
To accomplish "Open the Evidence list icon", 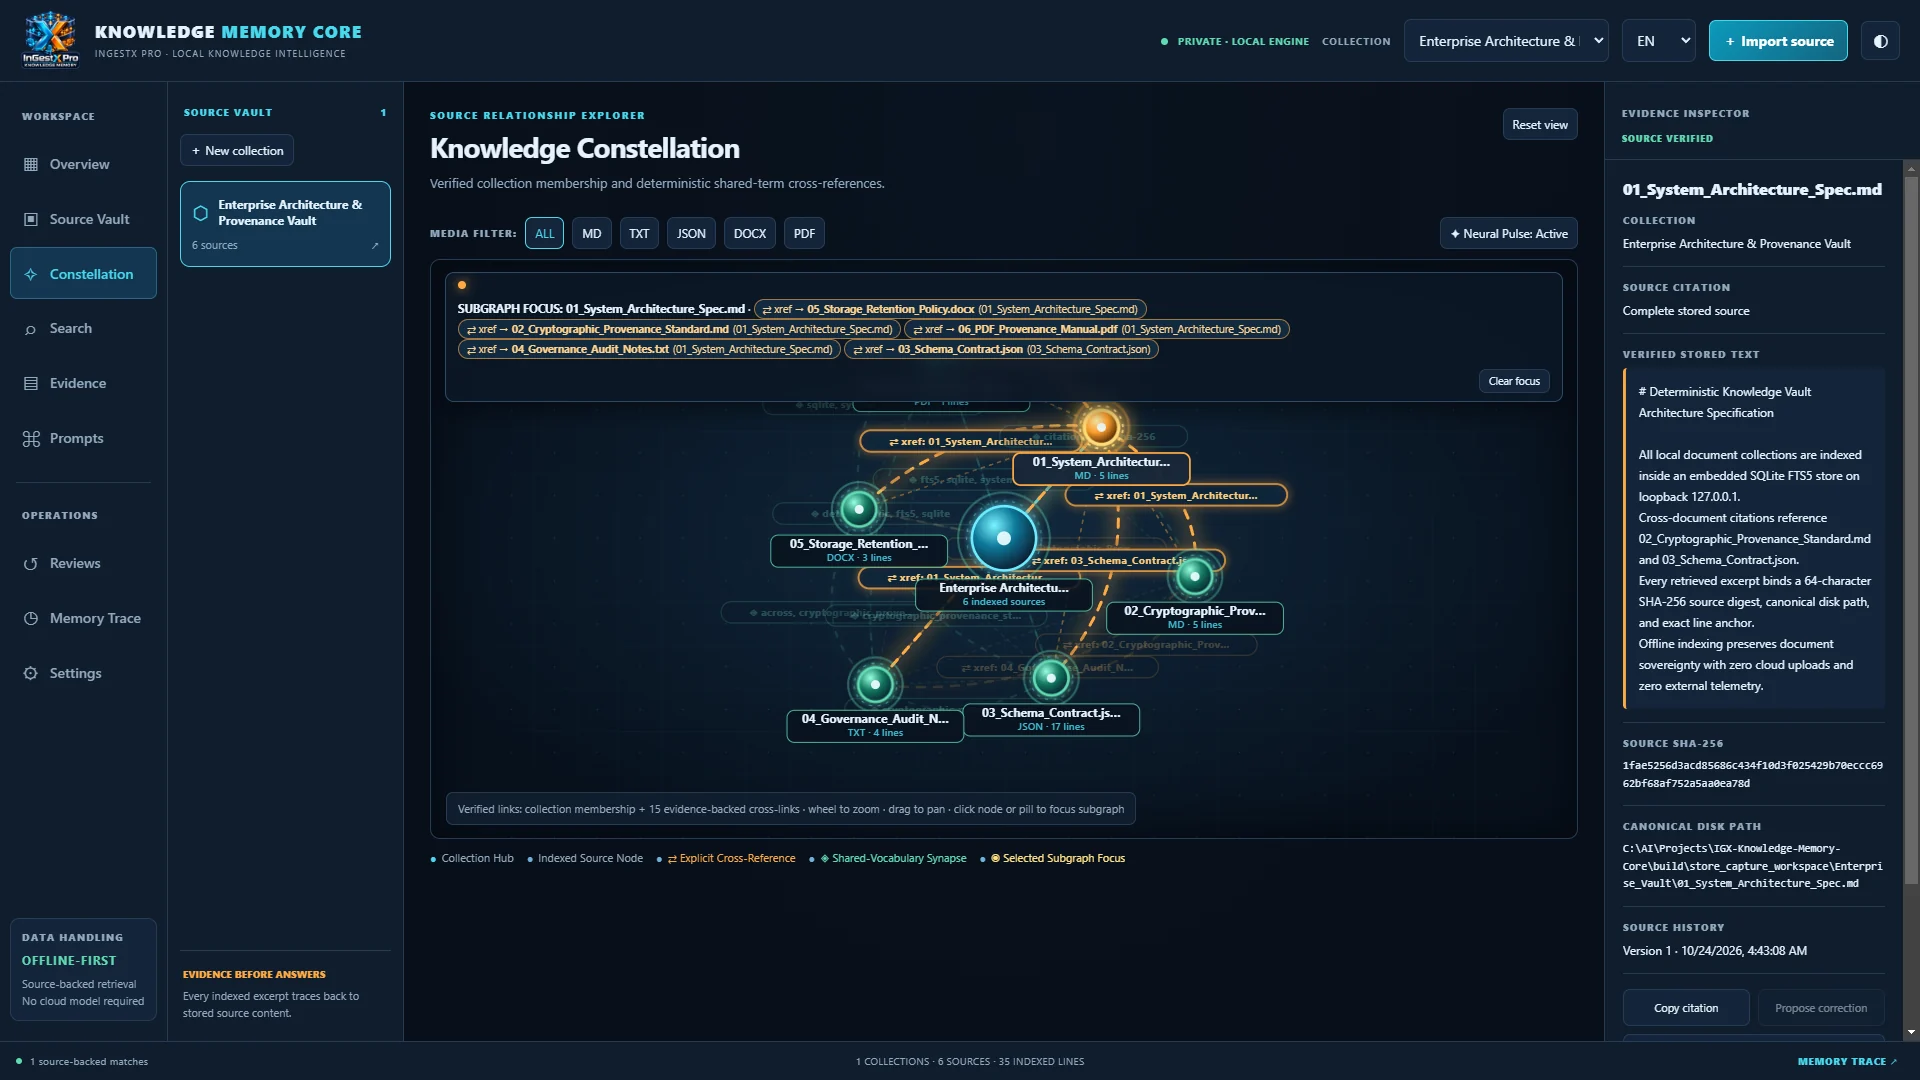I will (x=31, y=383).
